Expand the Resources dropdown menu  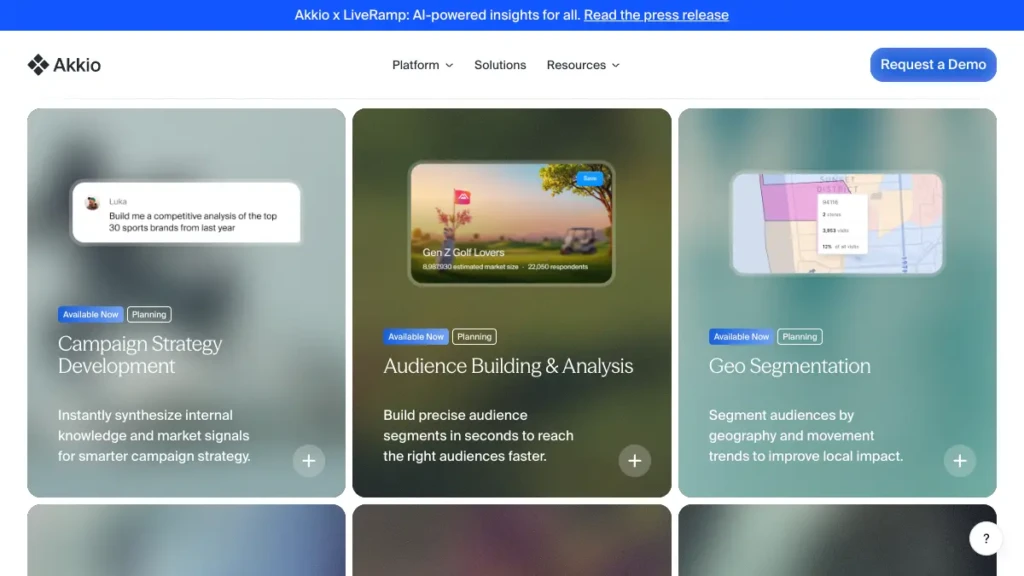583,65
